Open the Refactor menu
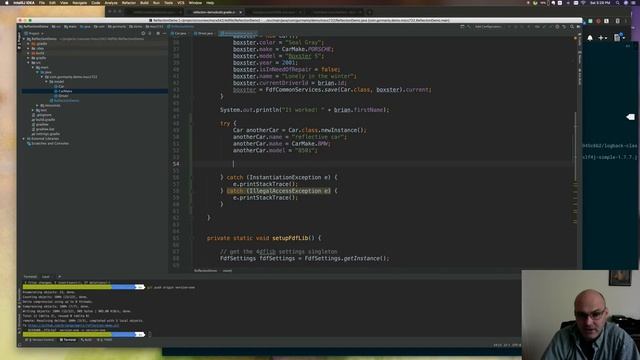 (129, 3)
